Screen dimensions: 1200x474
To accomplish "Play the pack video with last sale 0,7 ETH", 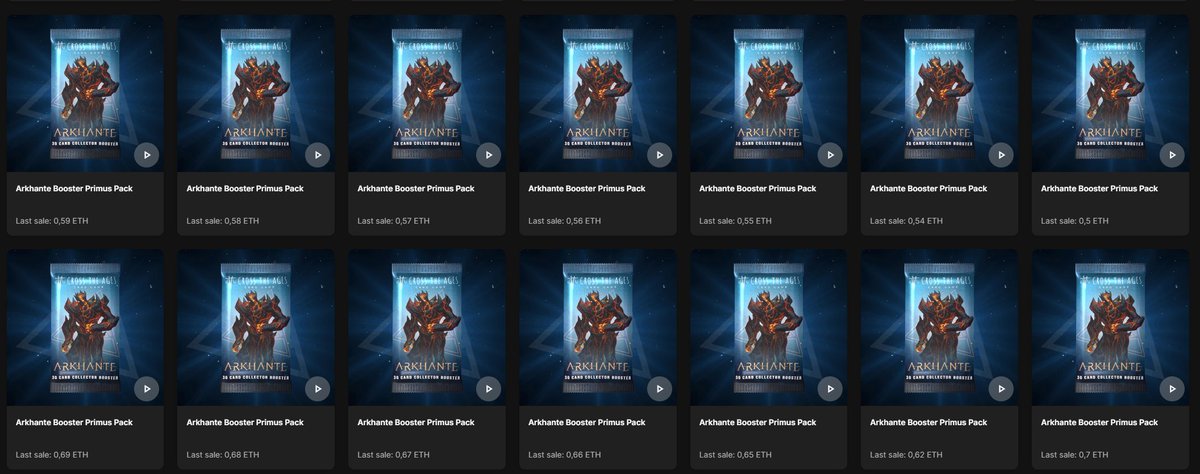I will pyautogui.click(x=1171, y=389).
